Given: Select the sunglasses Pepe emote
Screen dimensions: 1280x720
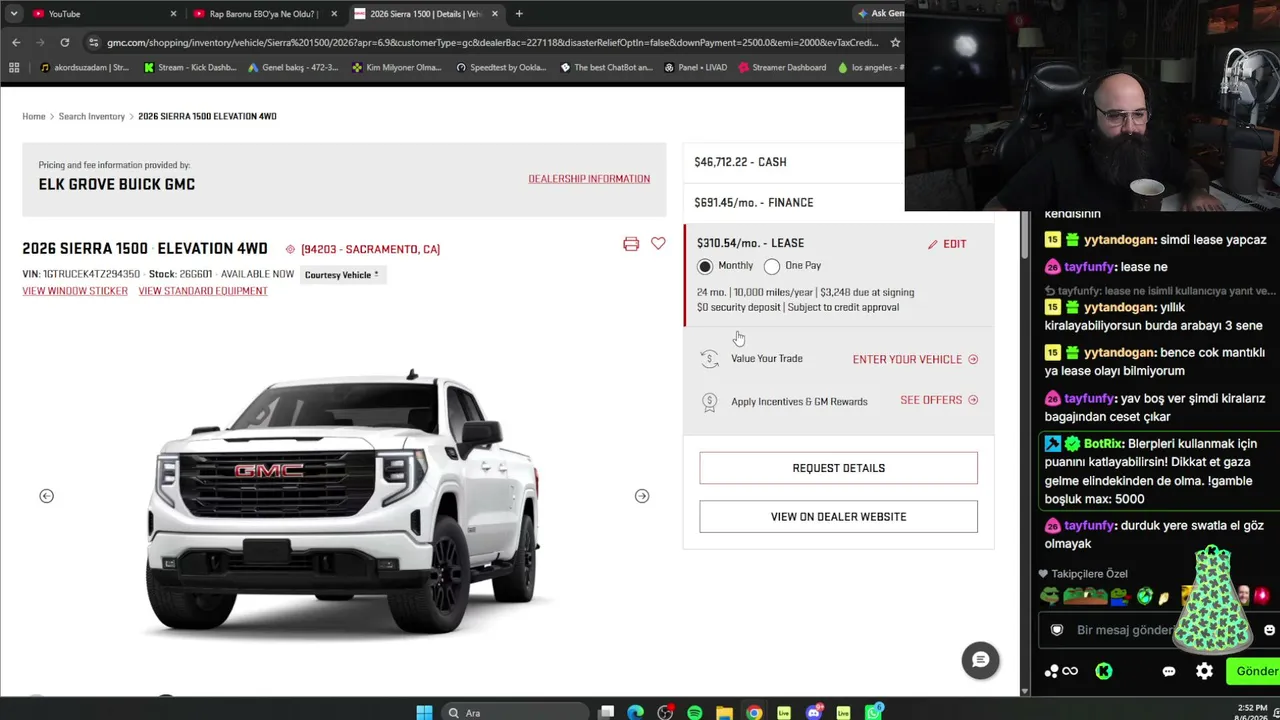Looking at the screenshot, I should pos(1050,596).
